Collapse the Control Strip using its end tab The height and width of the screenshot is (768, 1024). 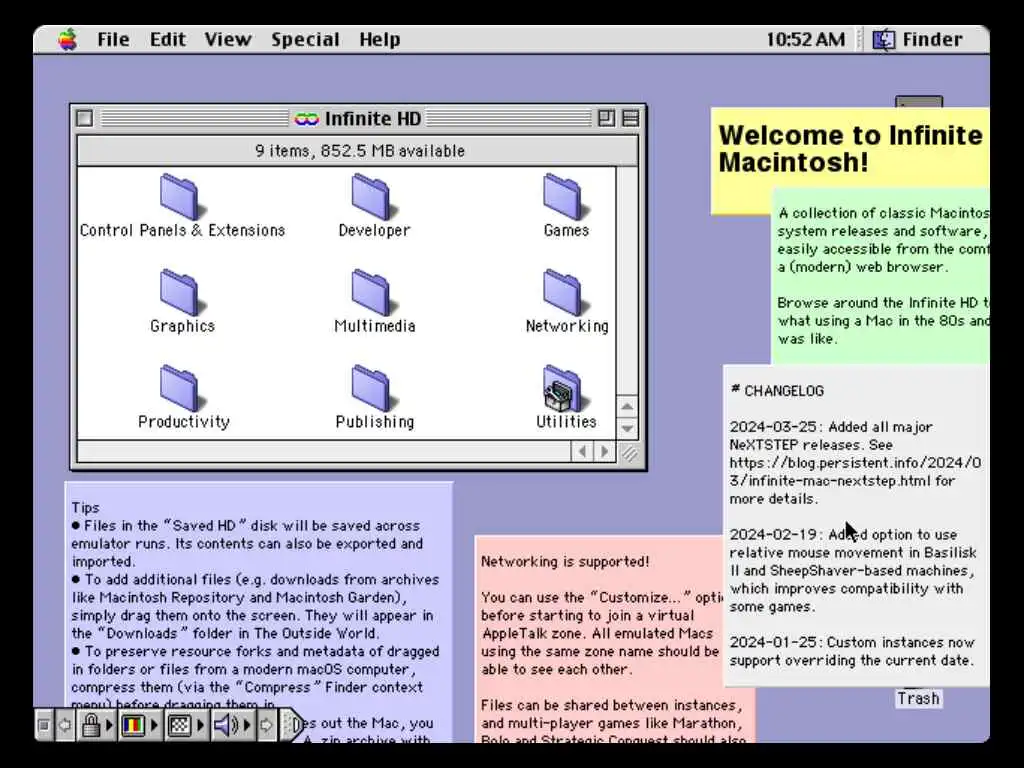[292, 725]
